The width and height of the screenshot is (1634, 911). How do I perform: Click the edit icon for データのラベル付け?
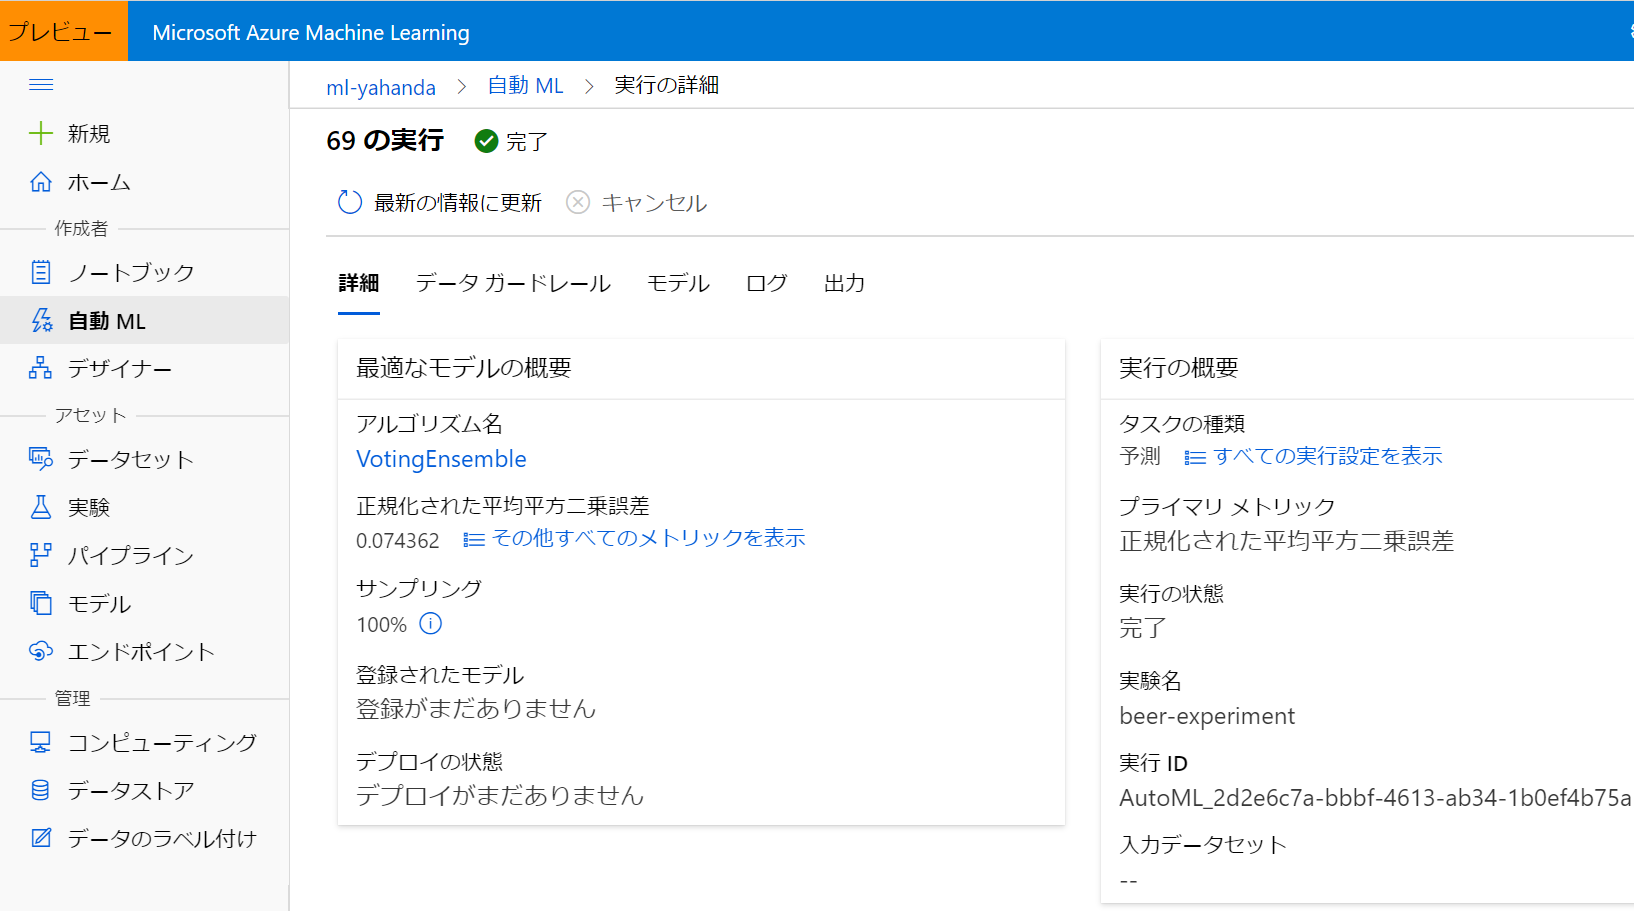[41, 838]
